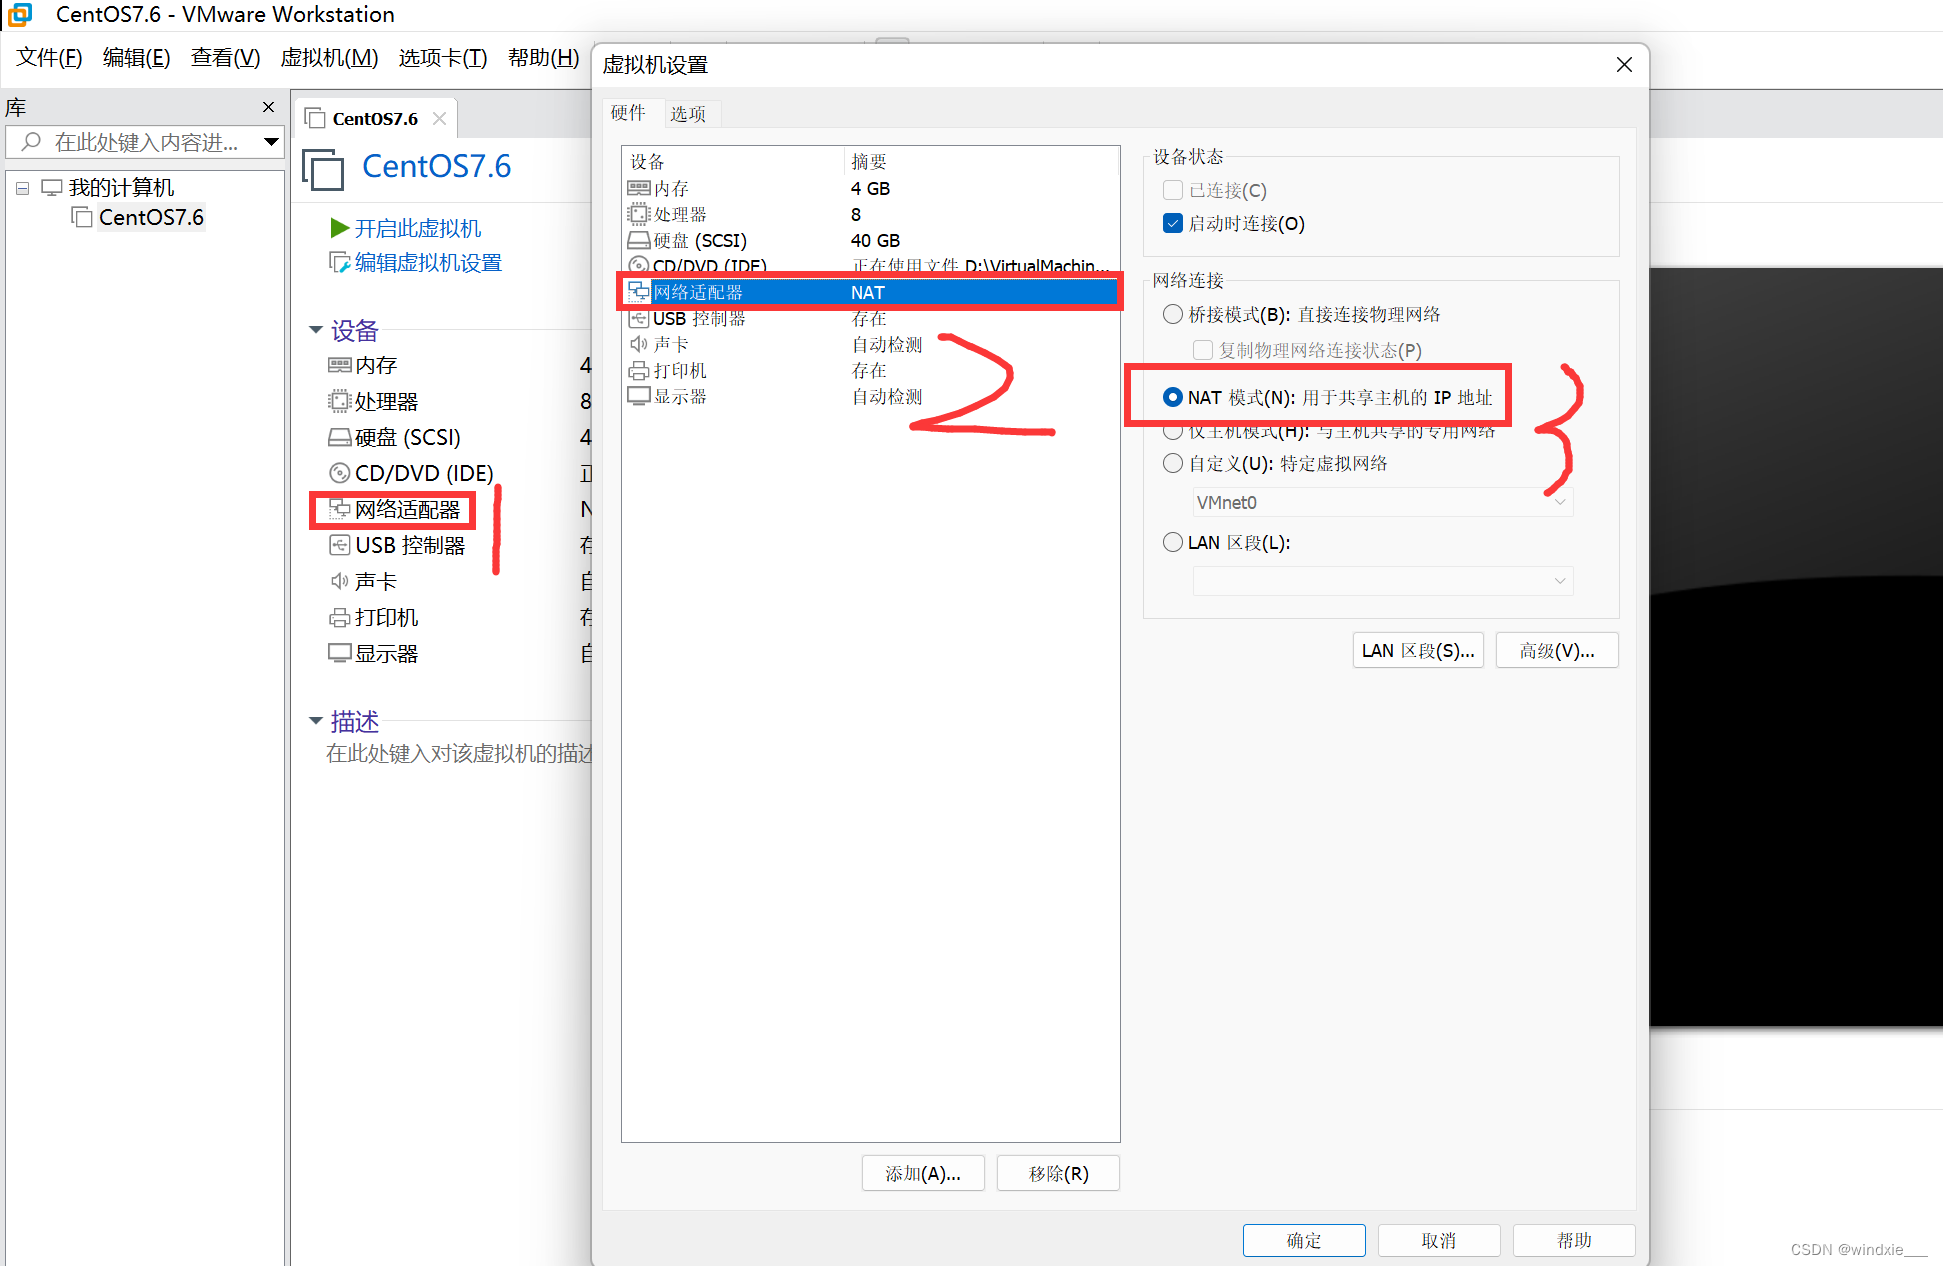
Task: Close the library panel with its X
Action: [268, 107]
